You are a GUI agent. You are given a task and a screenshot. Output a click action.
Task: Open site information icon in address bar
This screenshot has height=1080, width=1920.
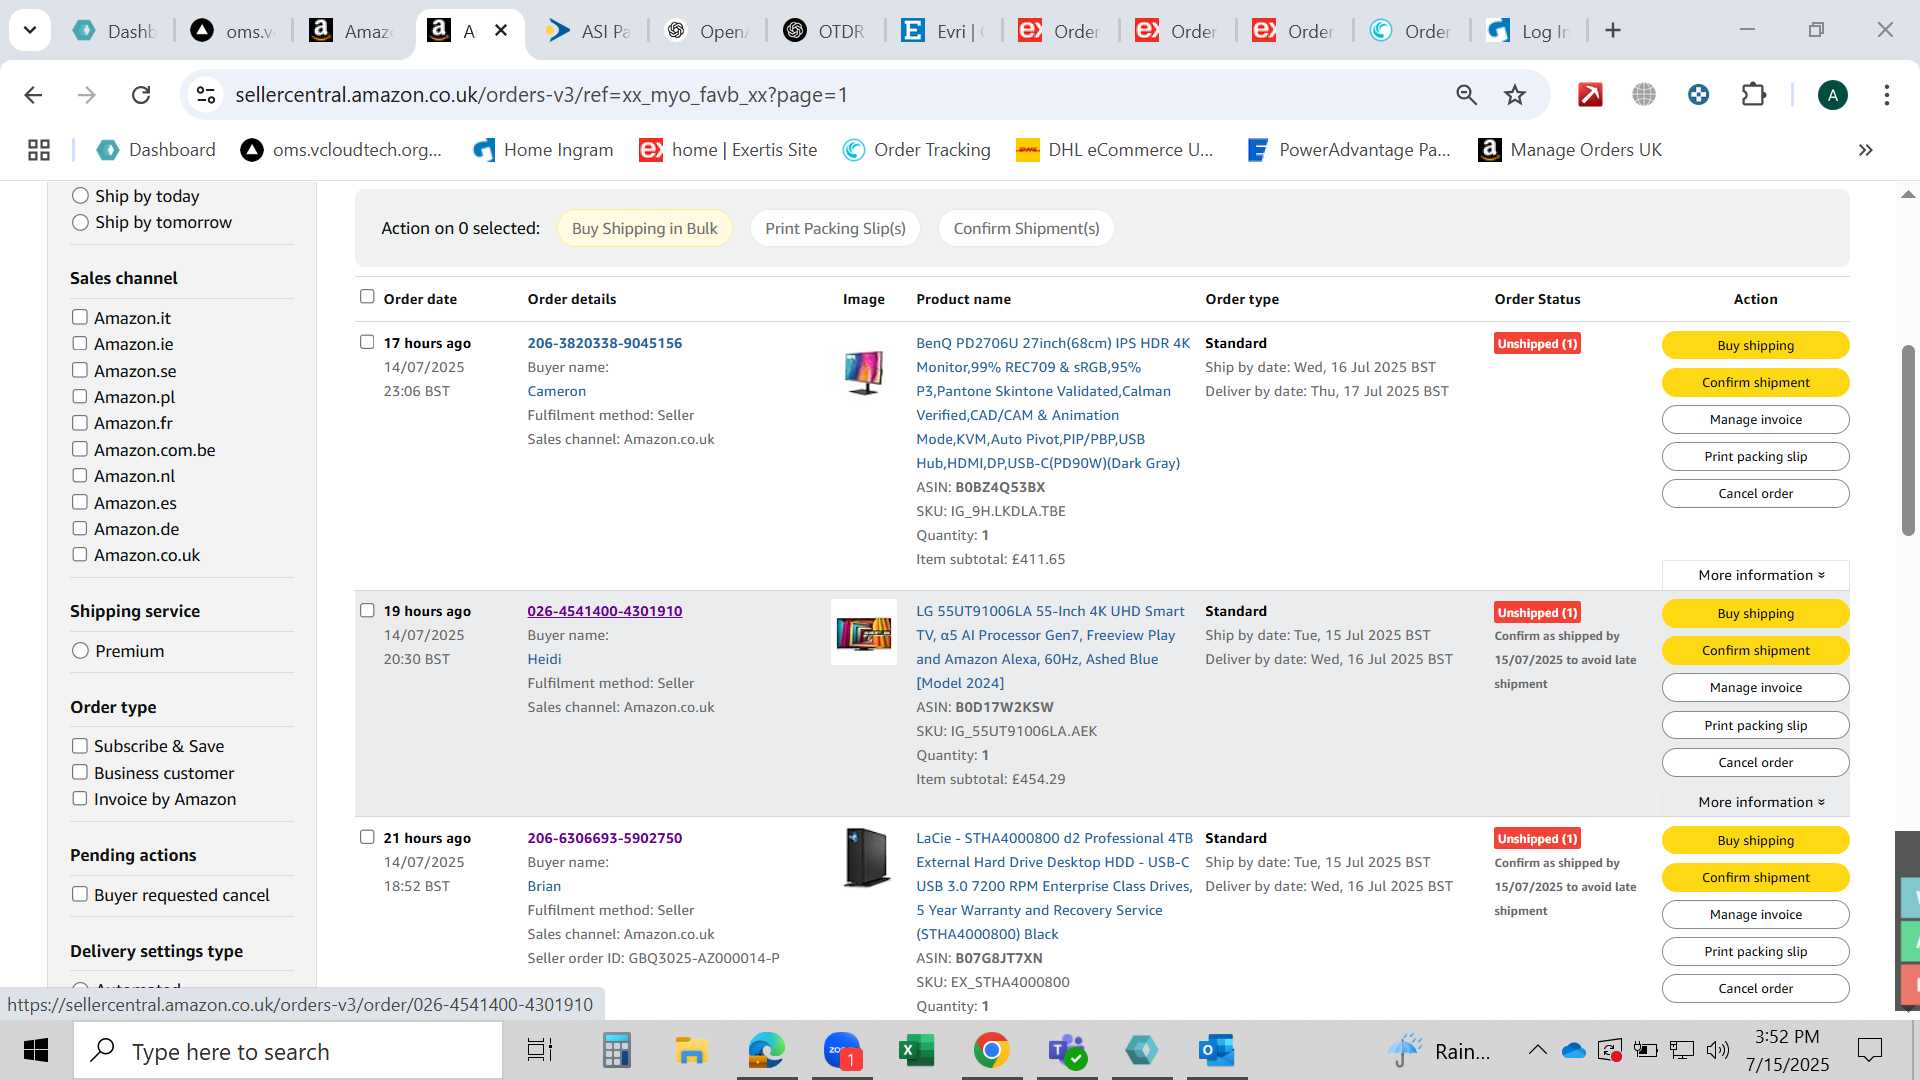(x=206, y=95)
